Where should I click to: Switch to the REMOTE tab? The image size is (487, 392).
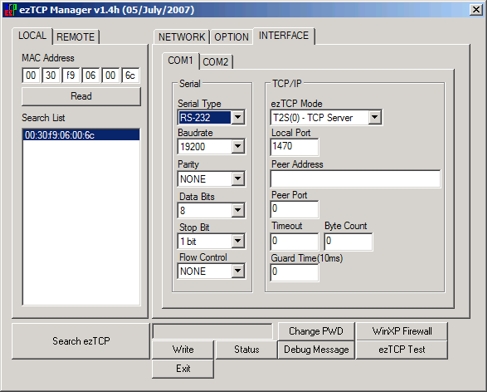pyautogui.click(x=75, y=37)
